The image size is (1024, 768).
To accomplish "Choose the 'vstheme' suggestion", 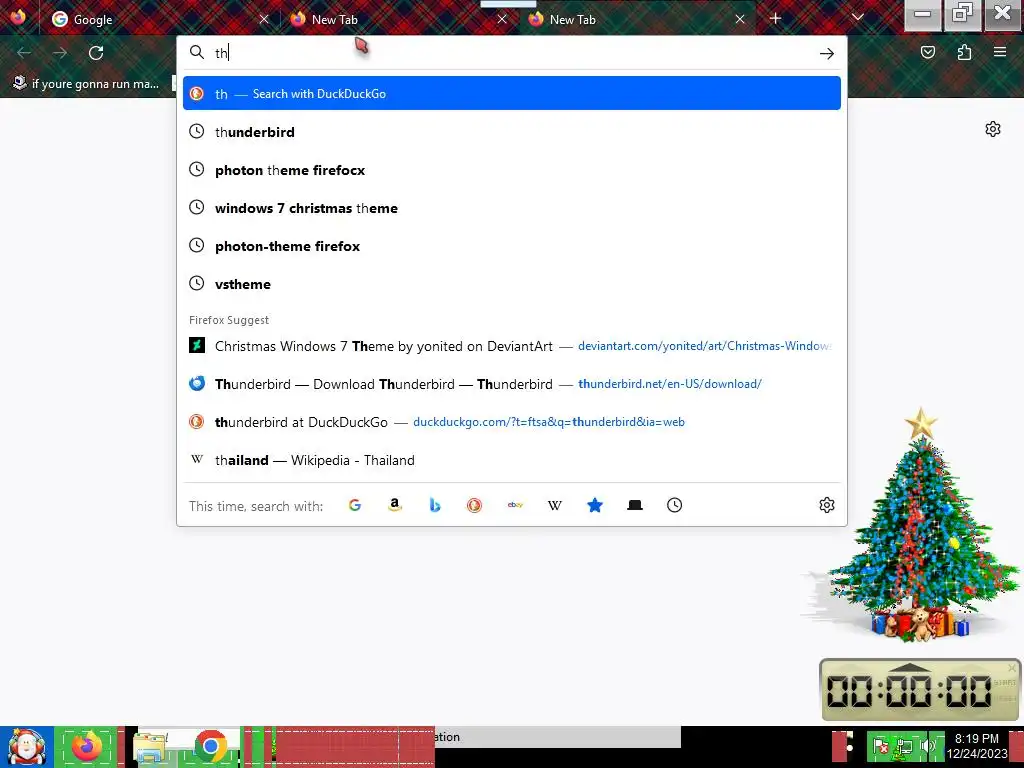I will pyautogui.click(x=511, y=284).
